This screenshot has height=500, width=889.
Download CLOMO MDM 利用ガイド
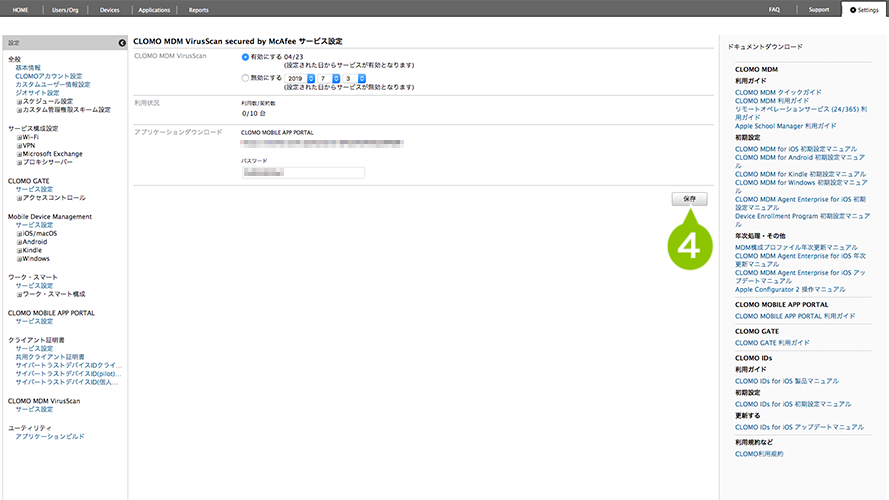pos(772,100)
